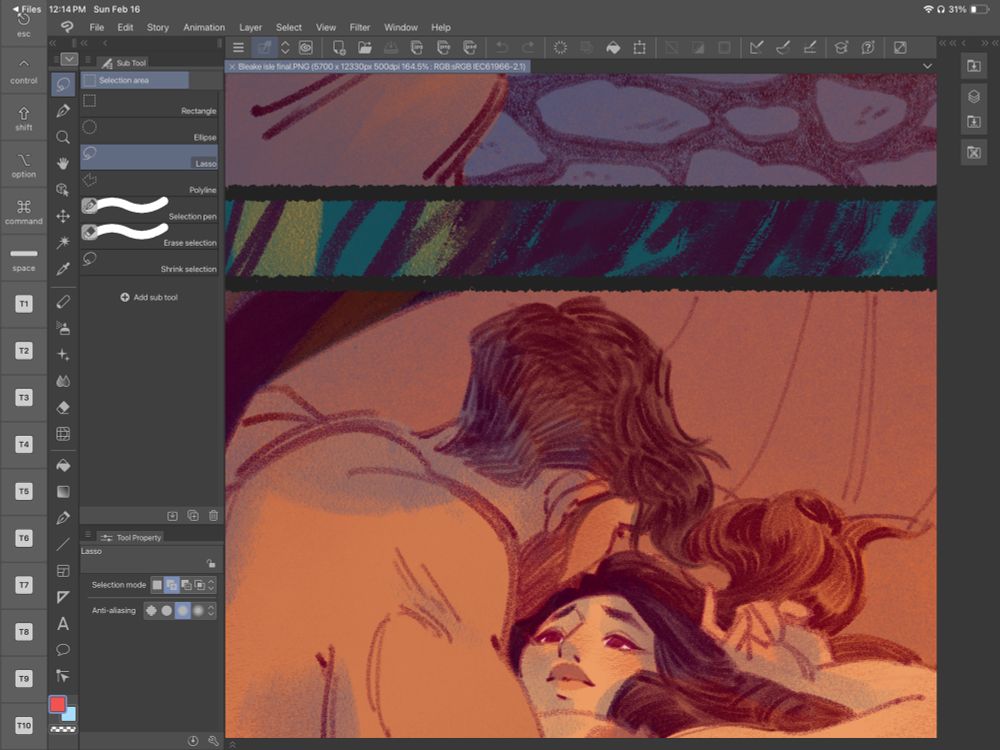Select the Frame border tool

[62, 571]
